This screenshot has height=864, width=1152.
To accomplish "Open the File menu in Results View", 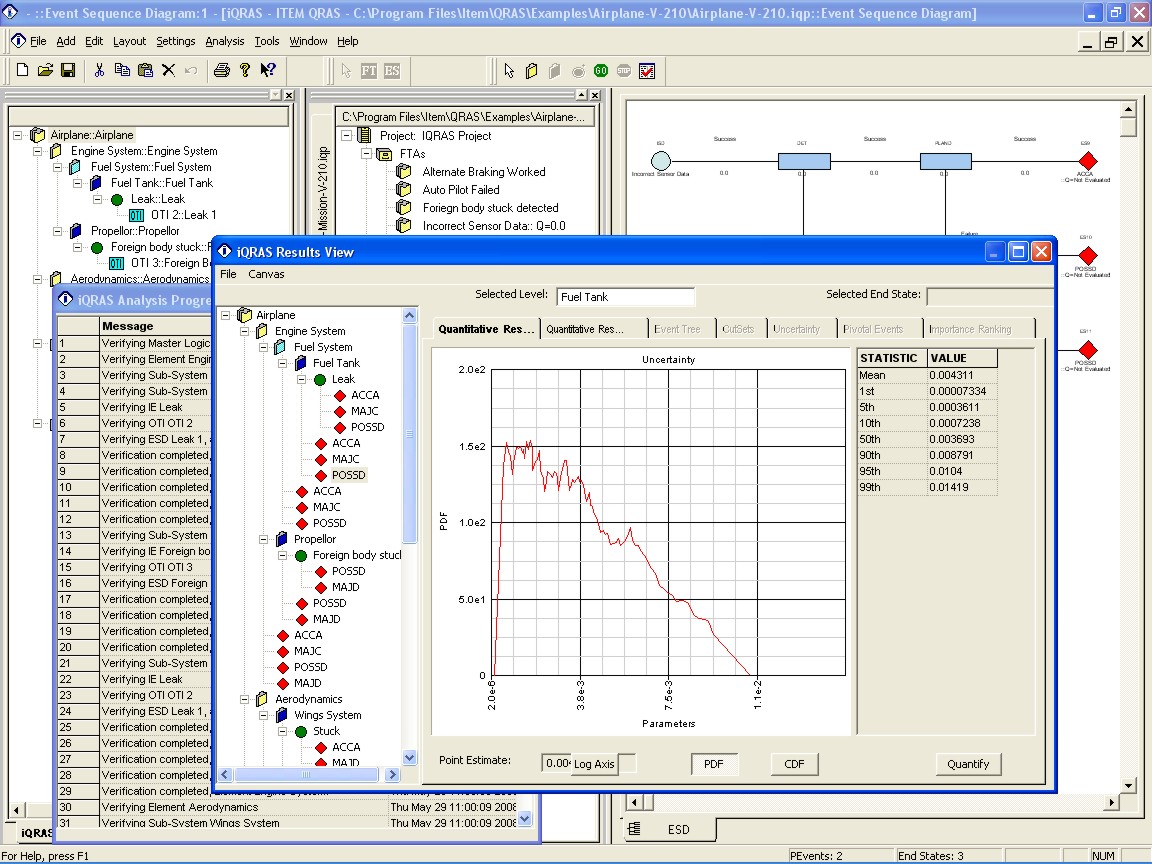I will tap(228, 274).
